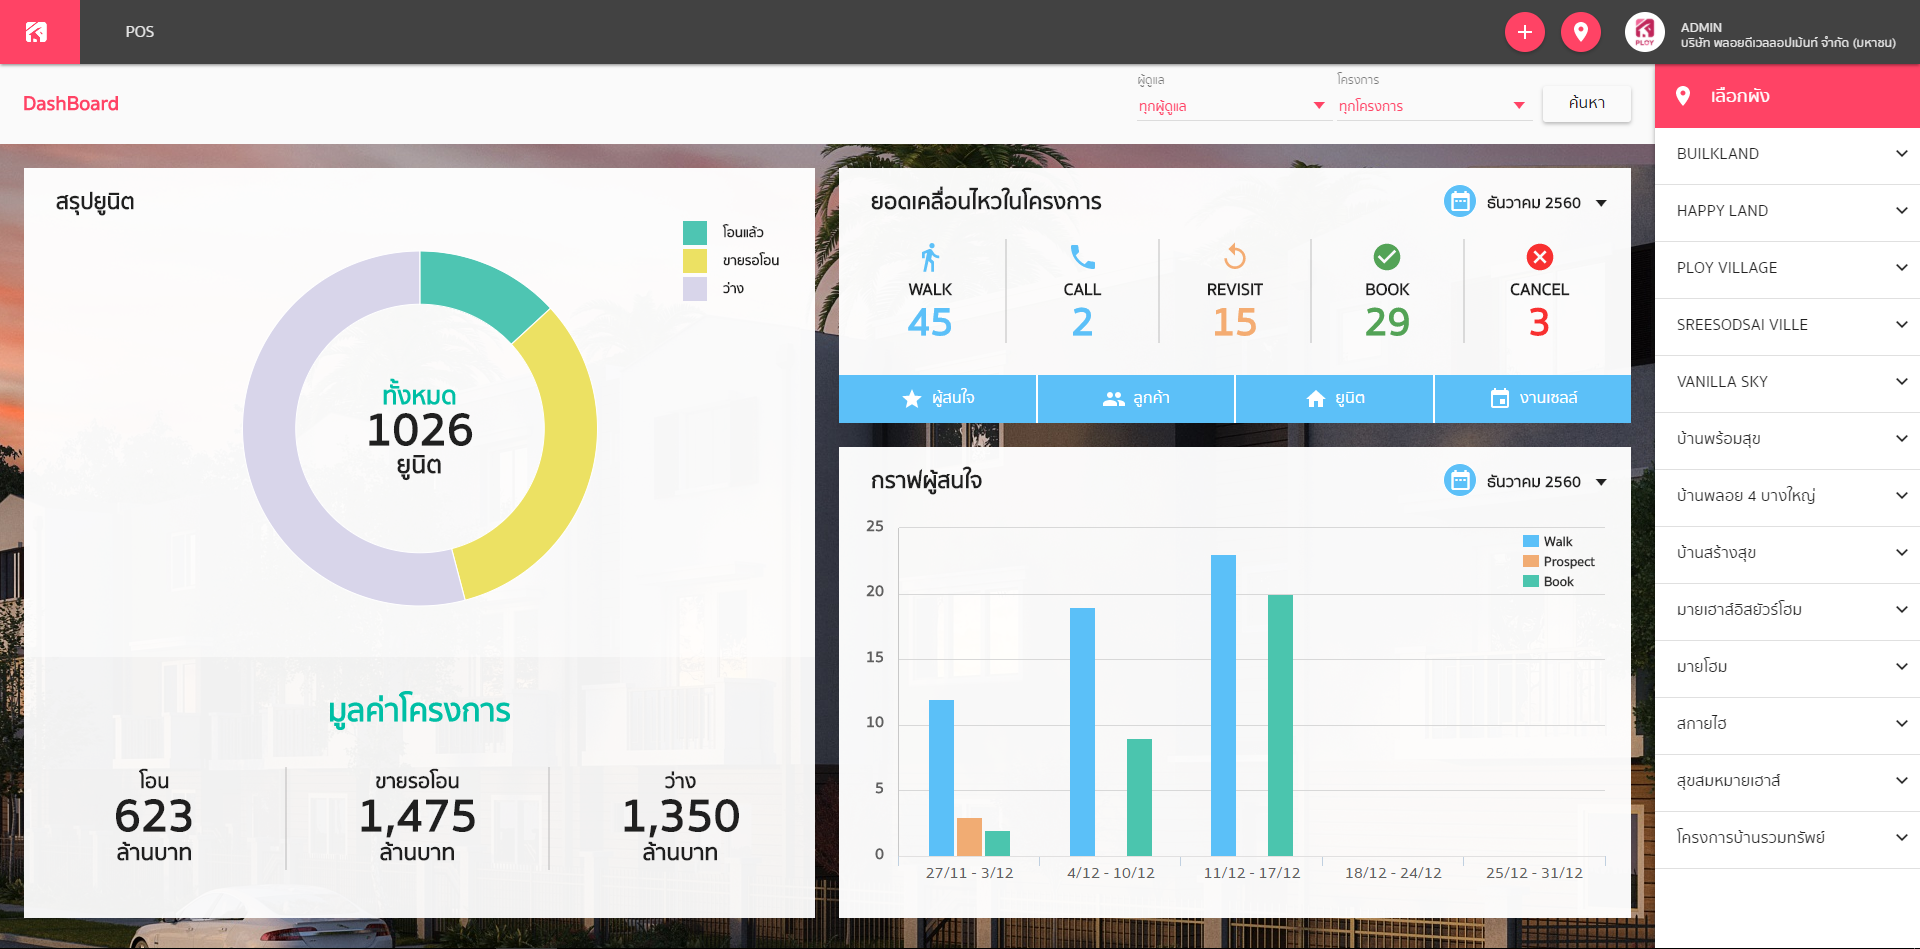Open the ผู้สนใจ star tab
Screen dimensions: 1920x949
point(937,399)
